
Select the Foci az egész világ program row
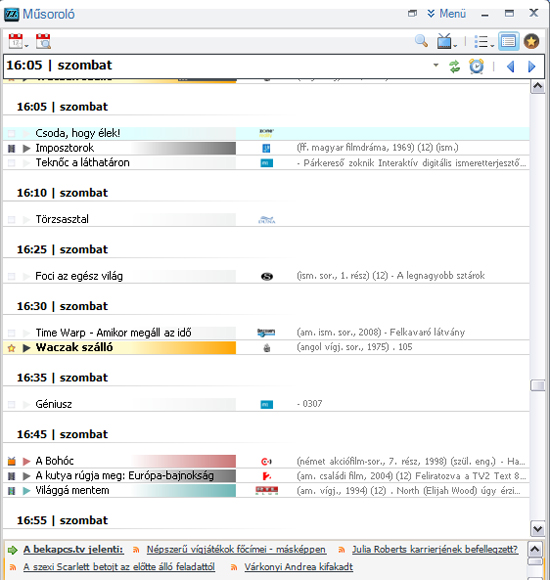(x=266, y=276)
